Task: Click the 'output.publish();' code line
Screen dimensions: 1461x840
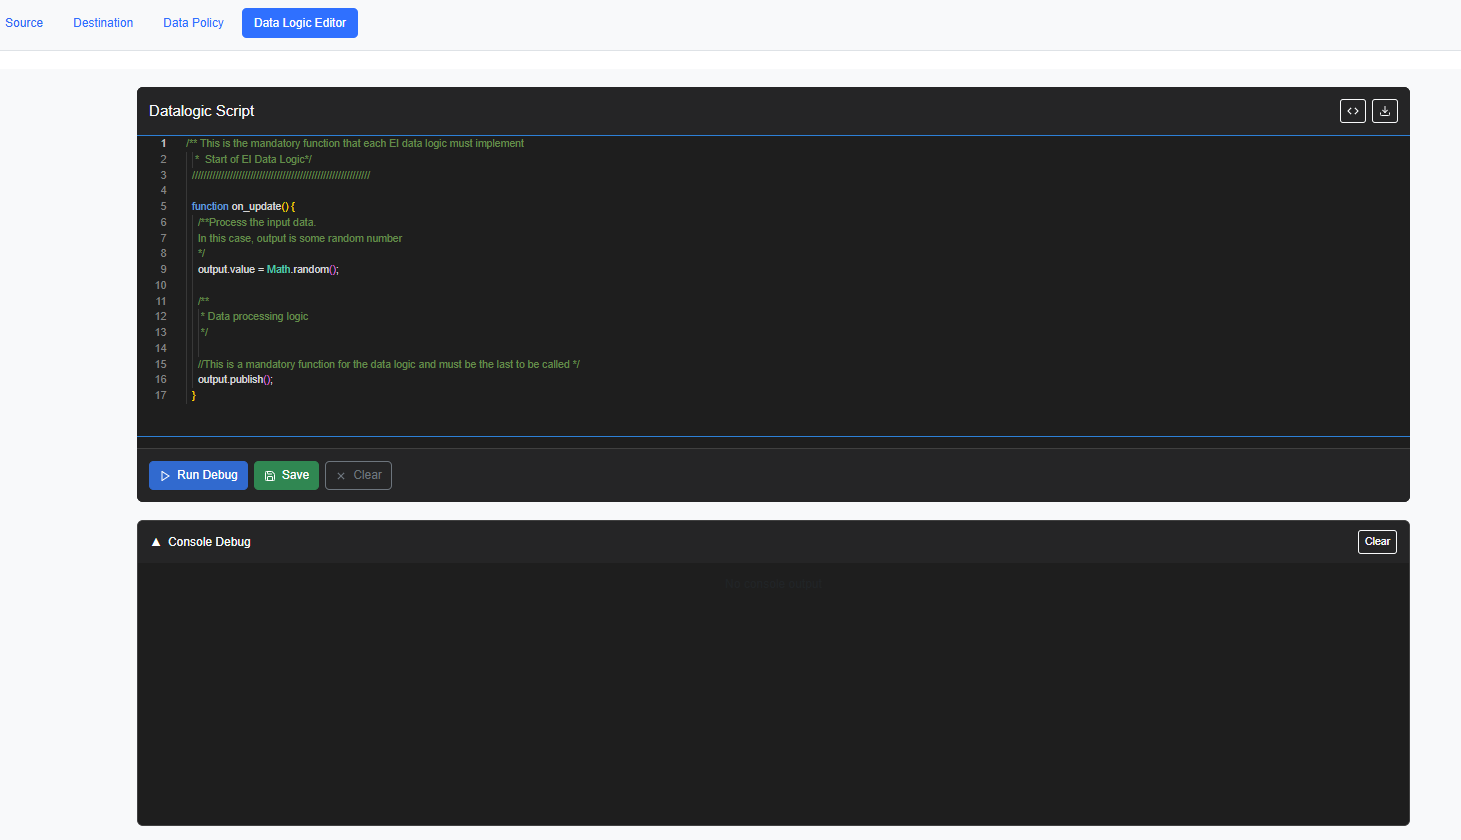Action: [x=235, y=380]
